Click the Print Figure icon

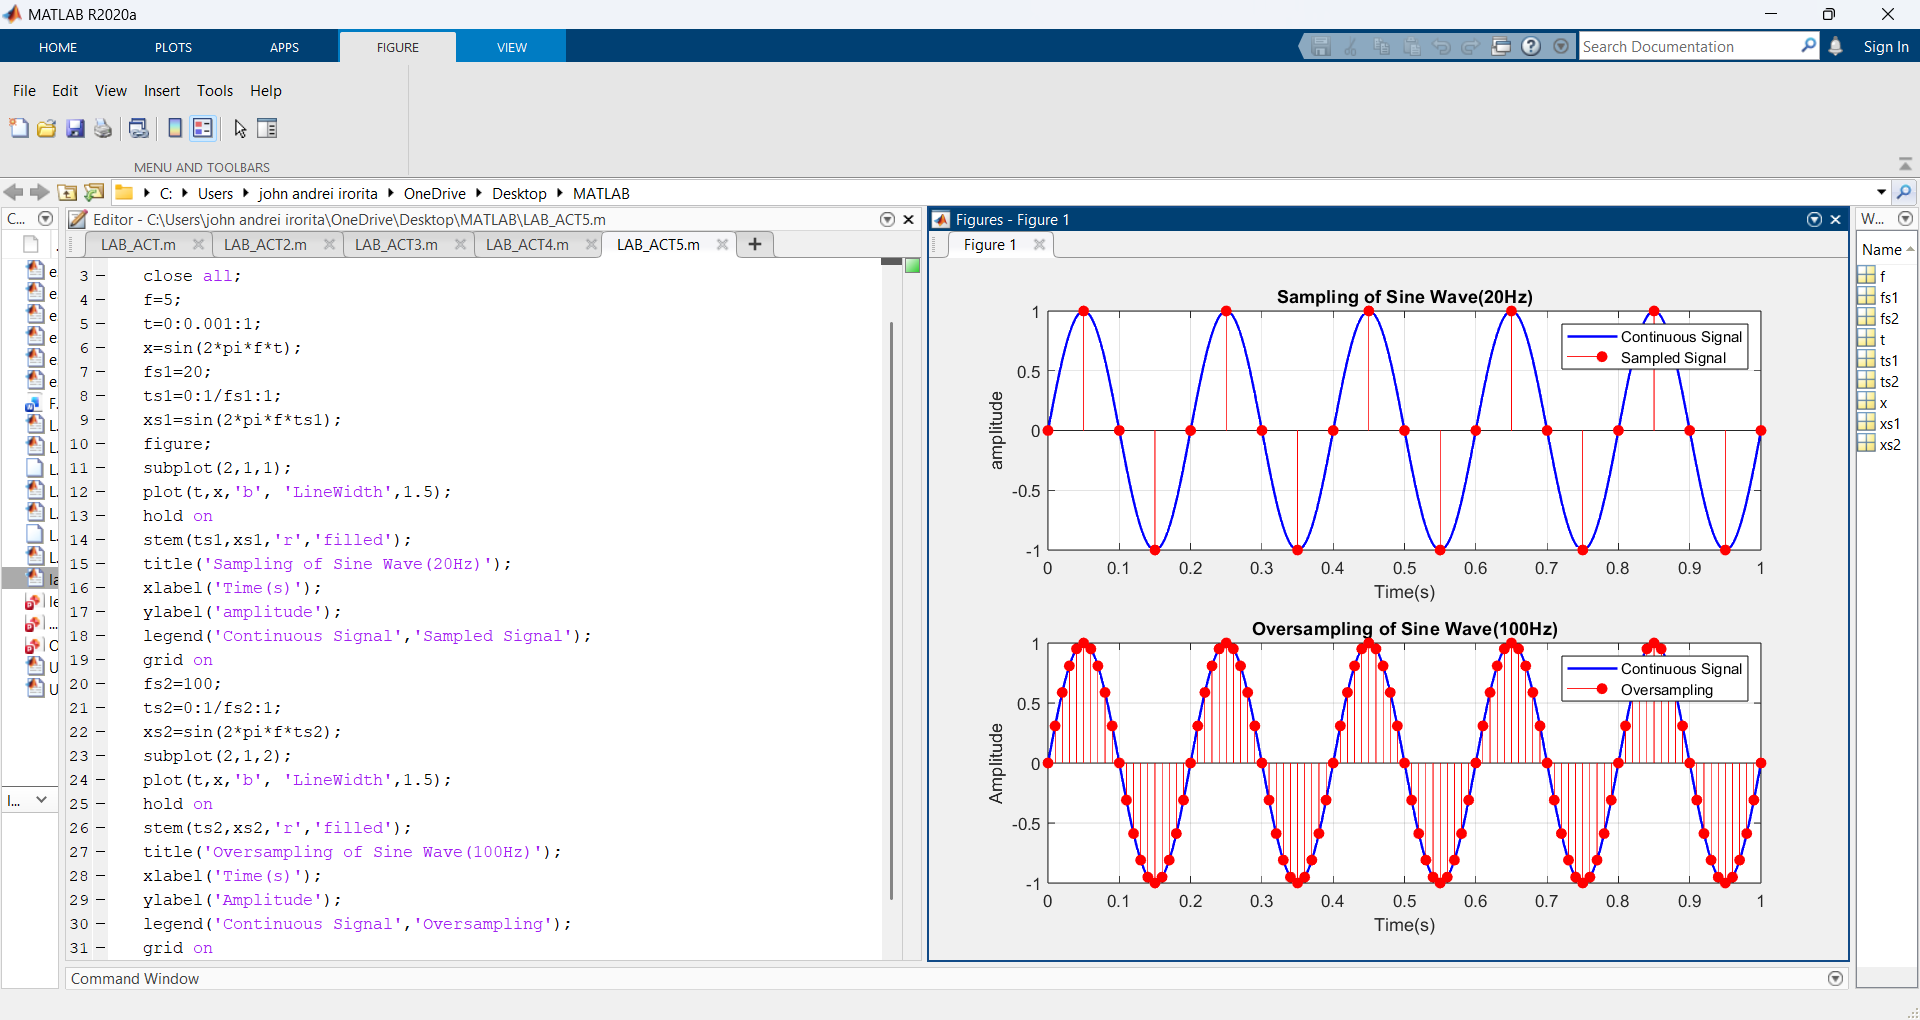(103, 128)
